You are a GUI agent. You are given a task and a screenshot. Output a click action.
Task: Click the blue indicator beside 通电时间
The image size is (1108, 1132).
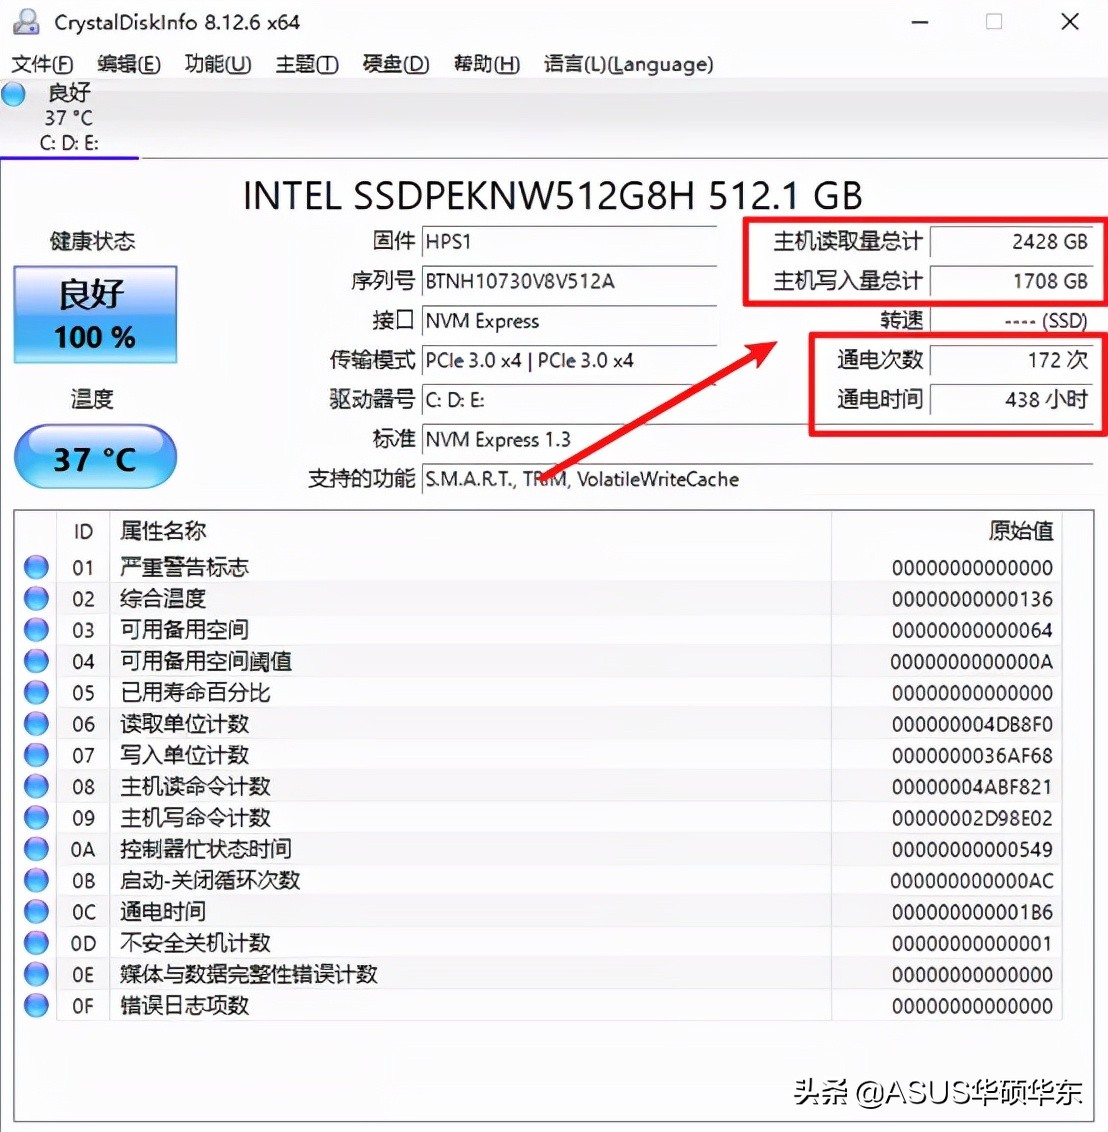[35, 911]
